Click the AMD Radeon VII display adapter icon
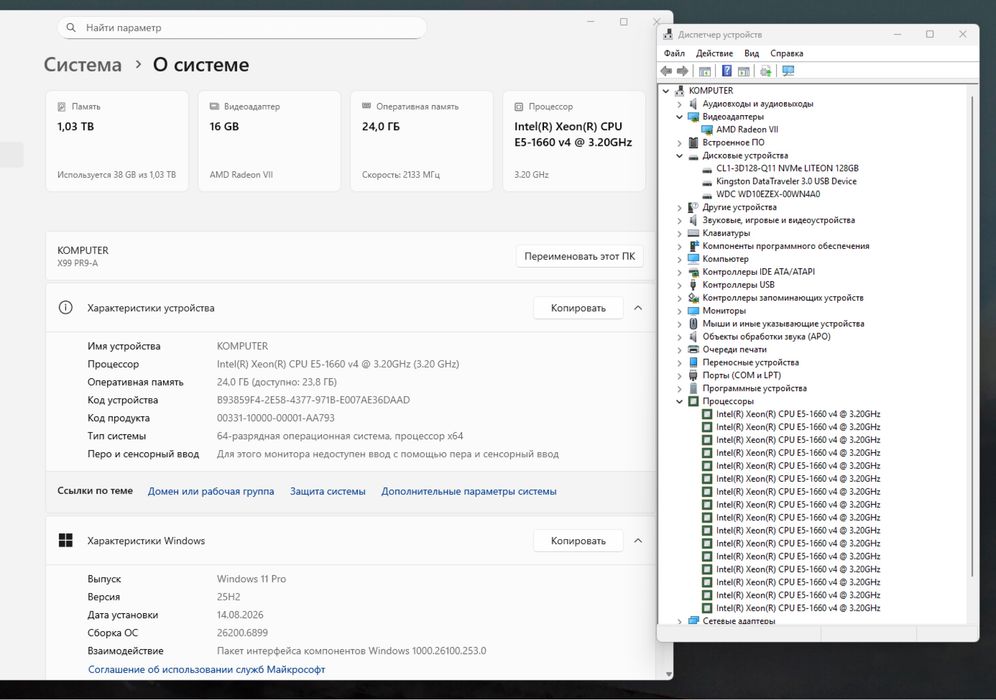Screen dimensions: 996x700 (707, 130)
